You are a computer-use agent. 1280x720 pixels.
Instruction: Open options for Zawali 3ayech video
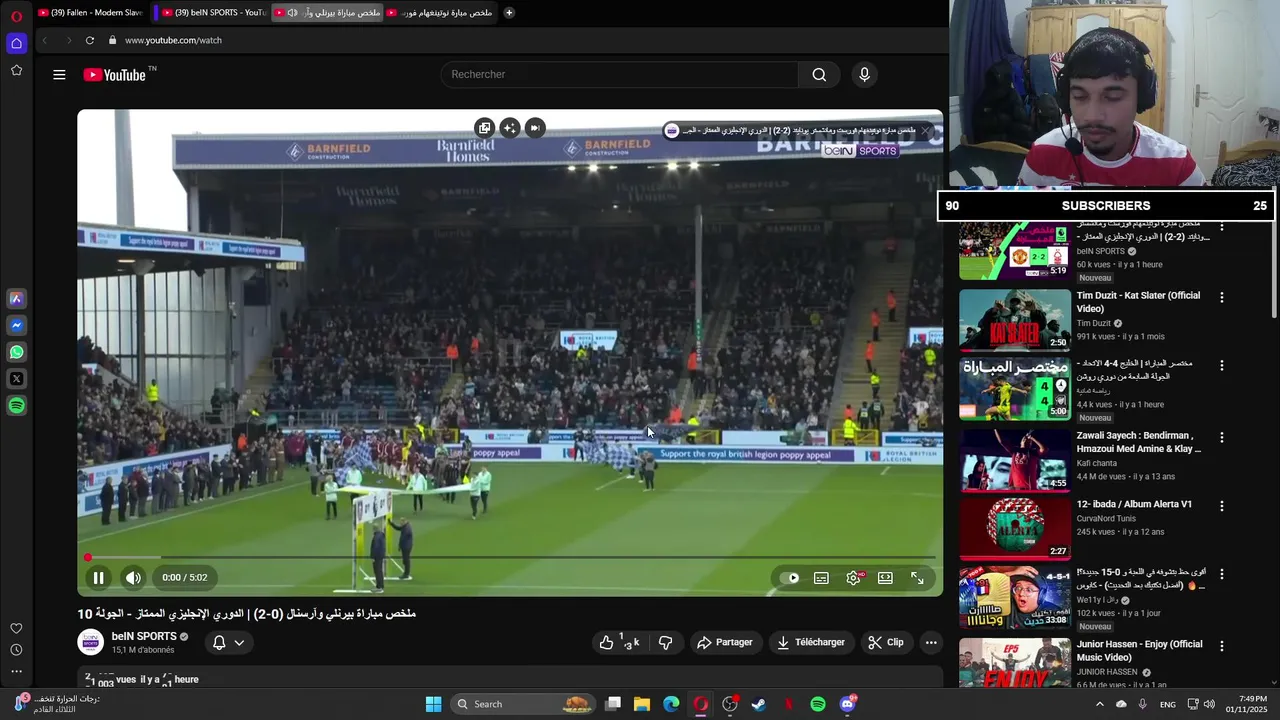click(x=1221, y=437)
